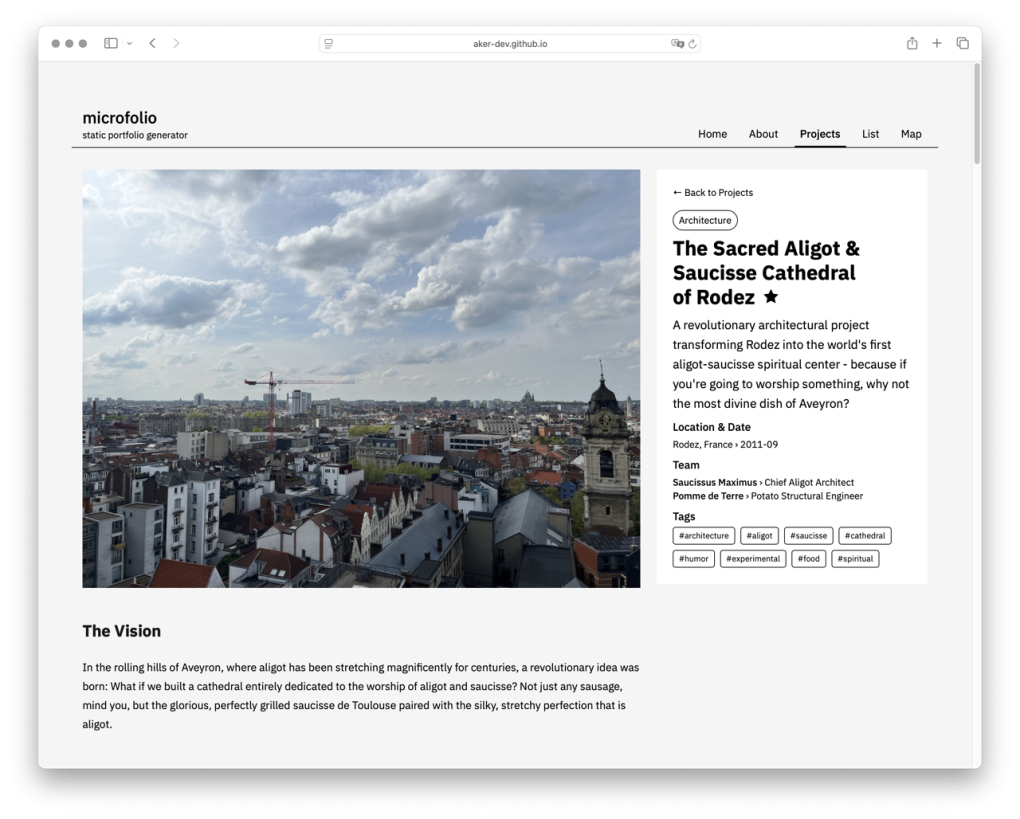
Task: Navigate back with the back arrow
Action: 151,43
